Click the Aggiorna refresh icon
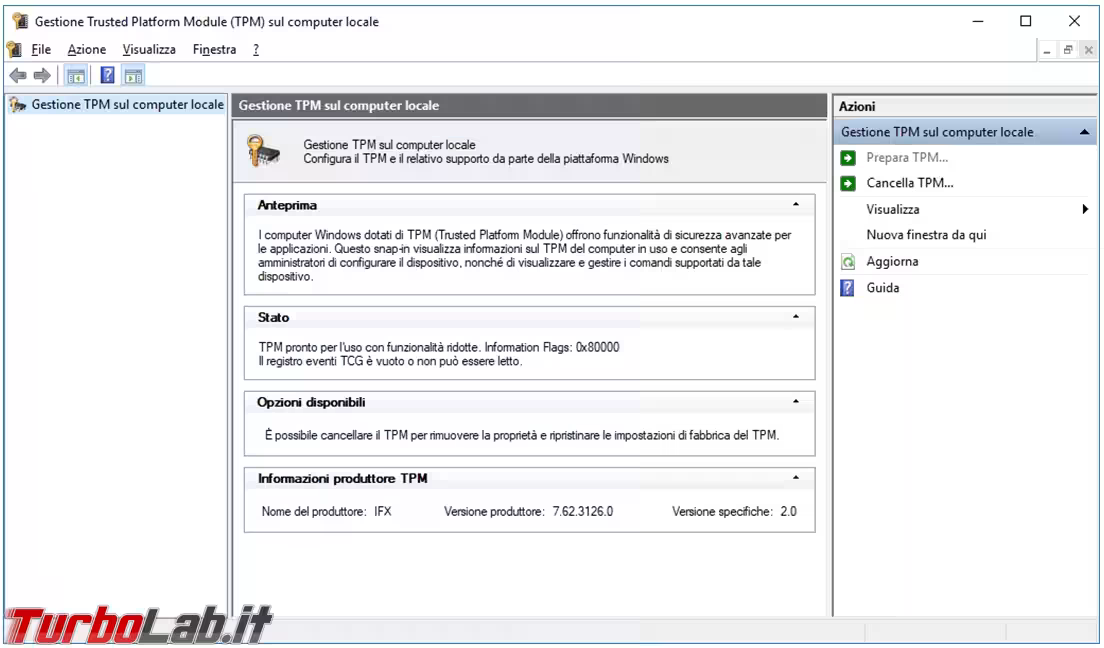Screen dimensions: 1104x648 point(848,262)
